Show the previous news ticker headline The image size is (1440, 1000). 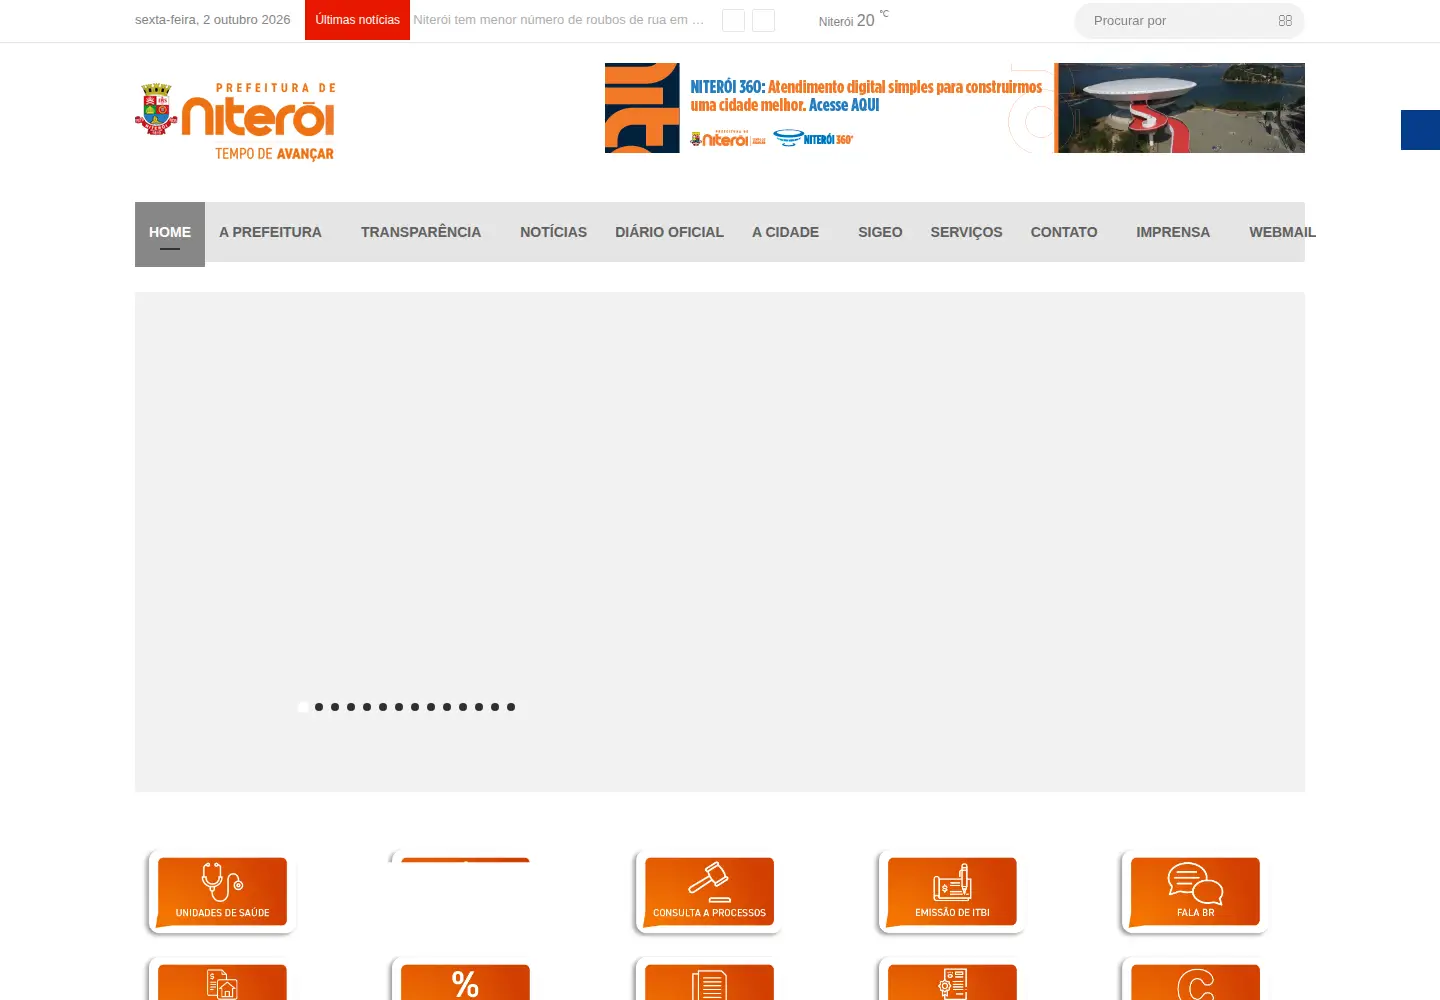tap(733, 21)
